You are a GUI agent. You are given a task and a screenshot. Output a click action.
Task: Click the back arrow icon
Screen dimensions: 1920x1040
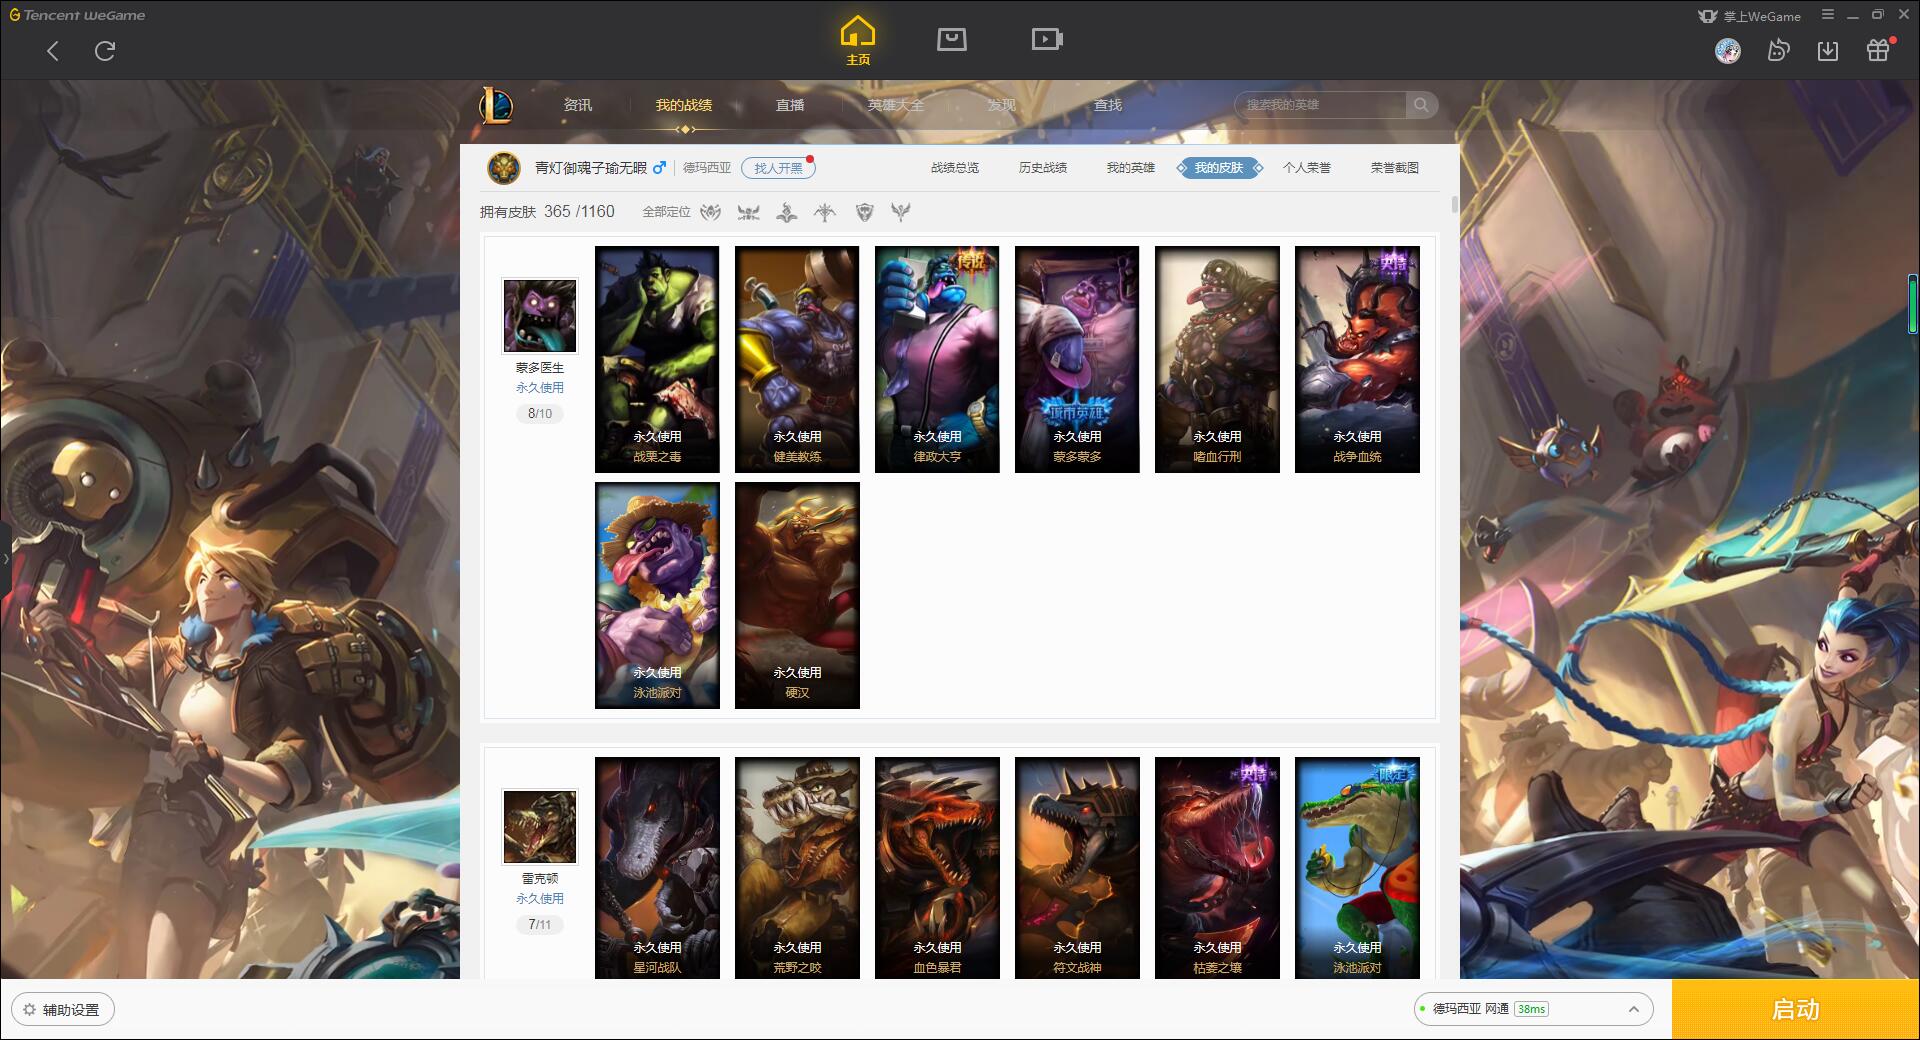(x=53, y=51)
